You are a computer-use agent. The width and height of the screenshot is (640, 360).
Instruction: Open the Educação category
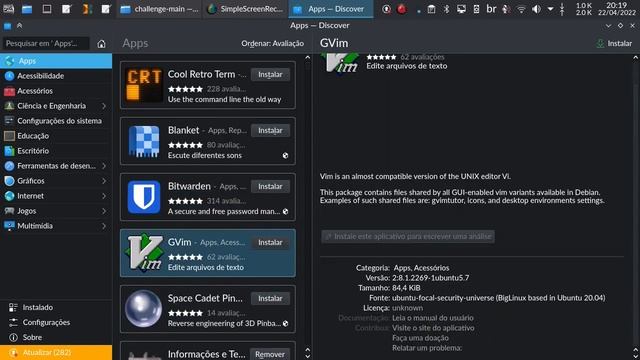(x=56, y=136)
